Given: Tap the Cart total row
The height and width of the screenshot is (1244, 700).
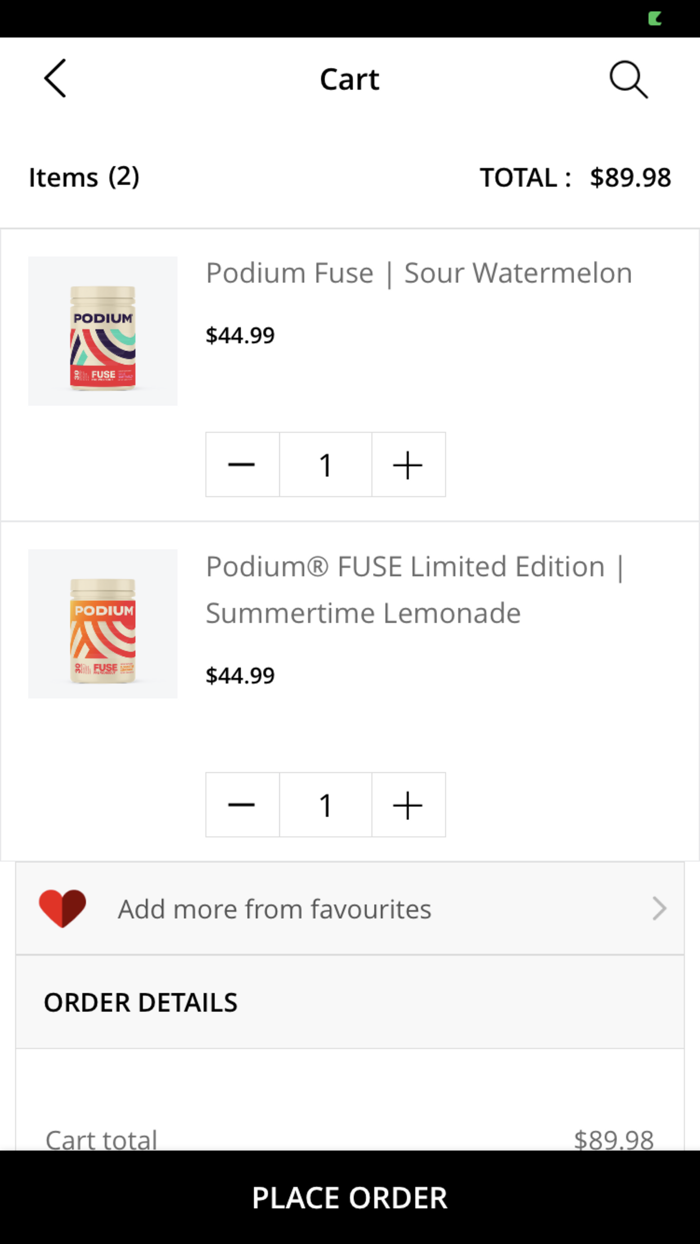Looking at the screenshot, I should point(350,1139).
